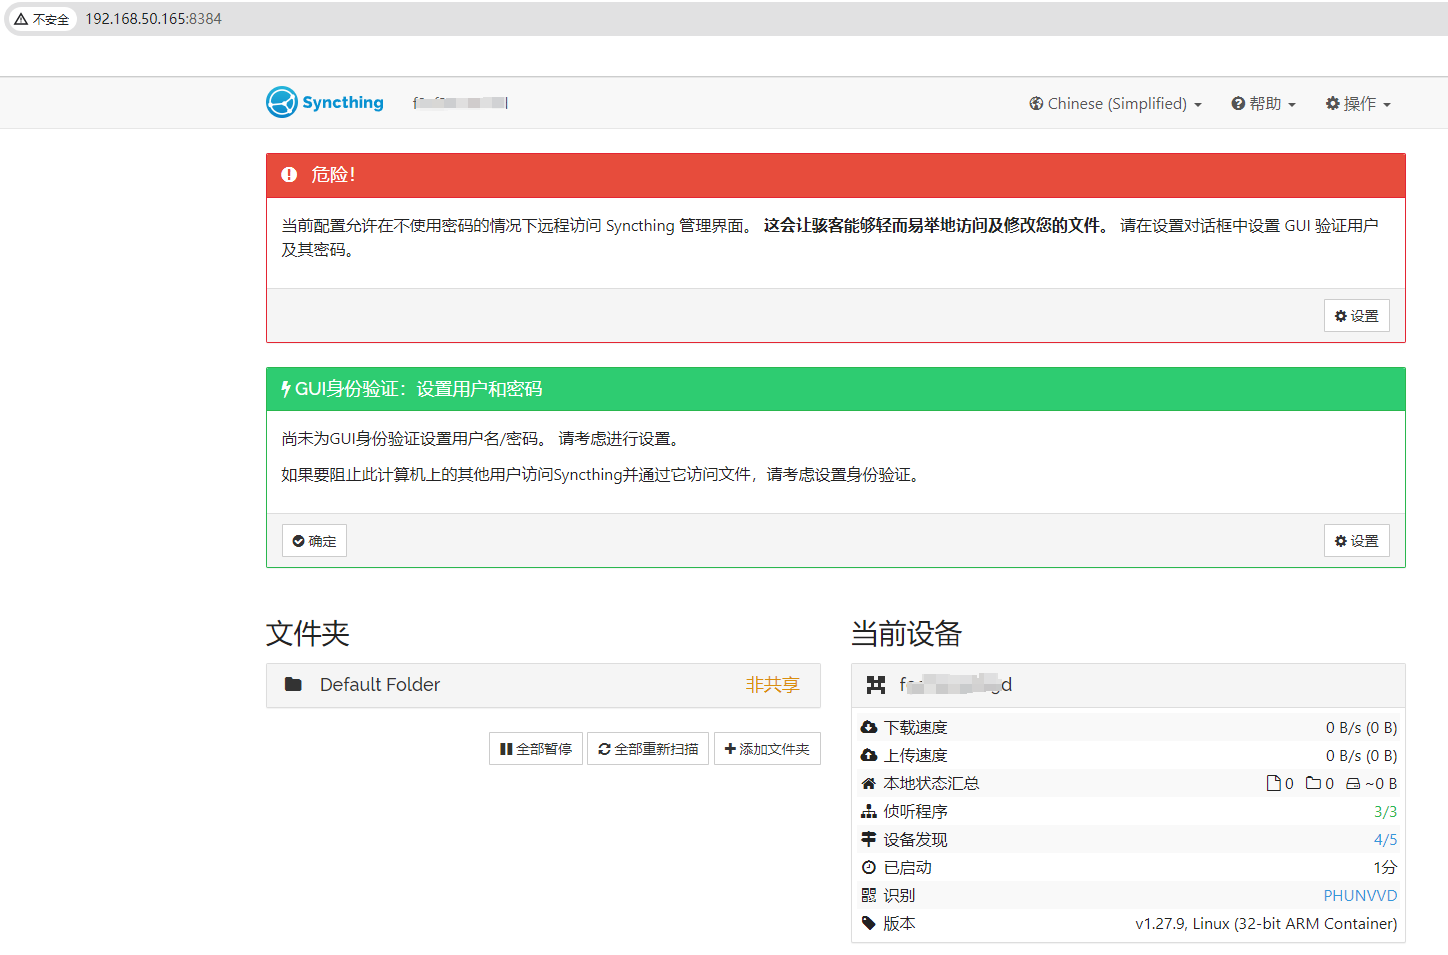Click the uptime value 1分
Image resolution: width=1448 pixels, height=955 pixels.
(1385, 868)
